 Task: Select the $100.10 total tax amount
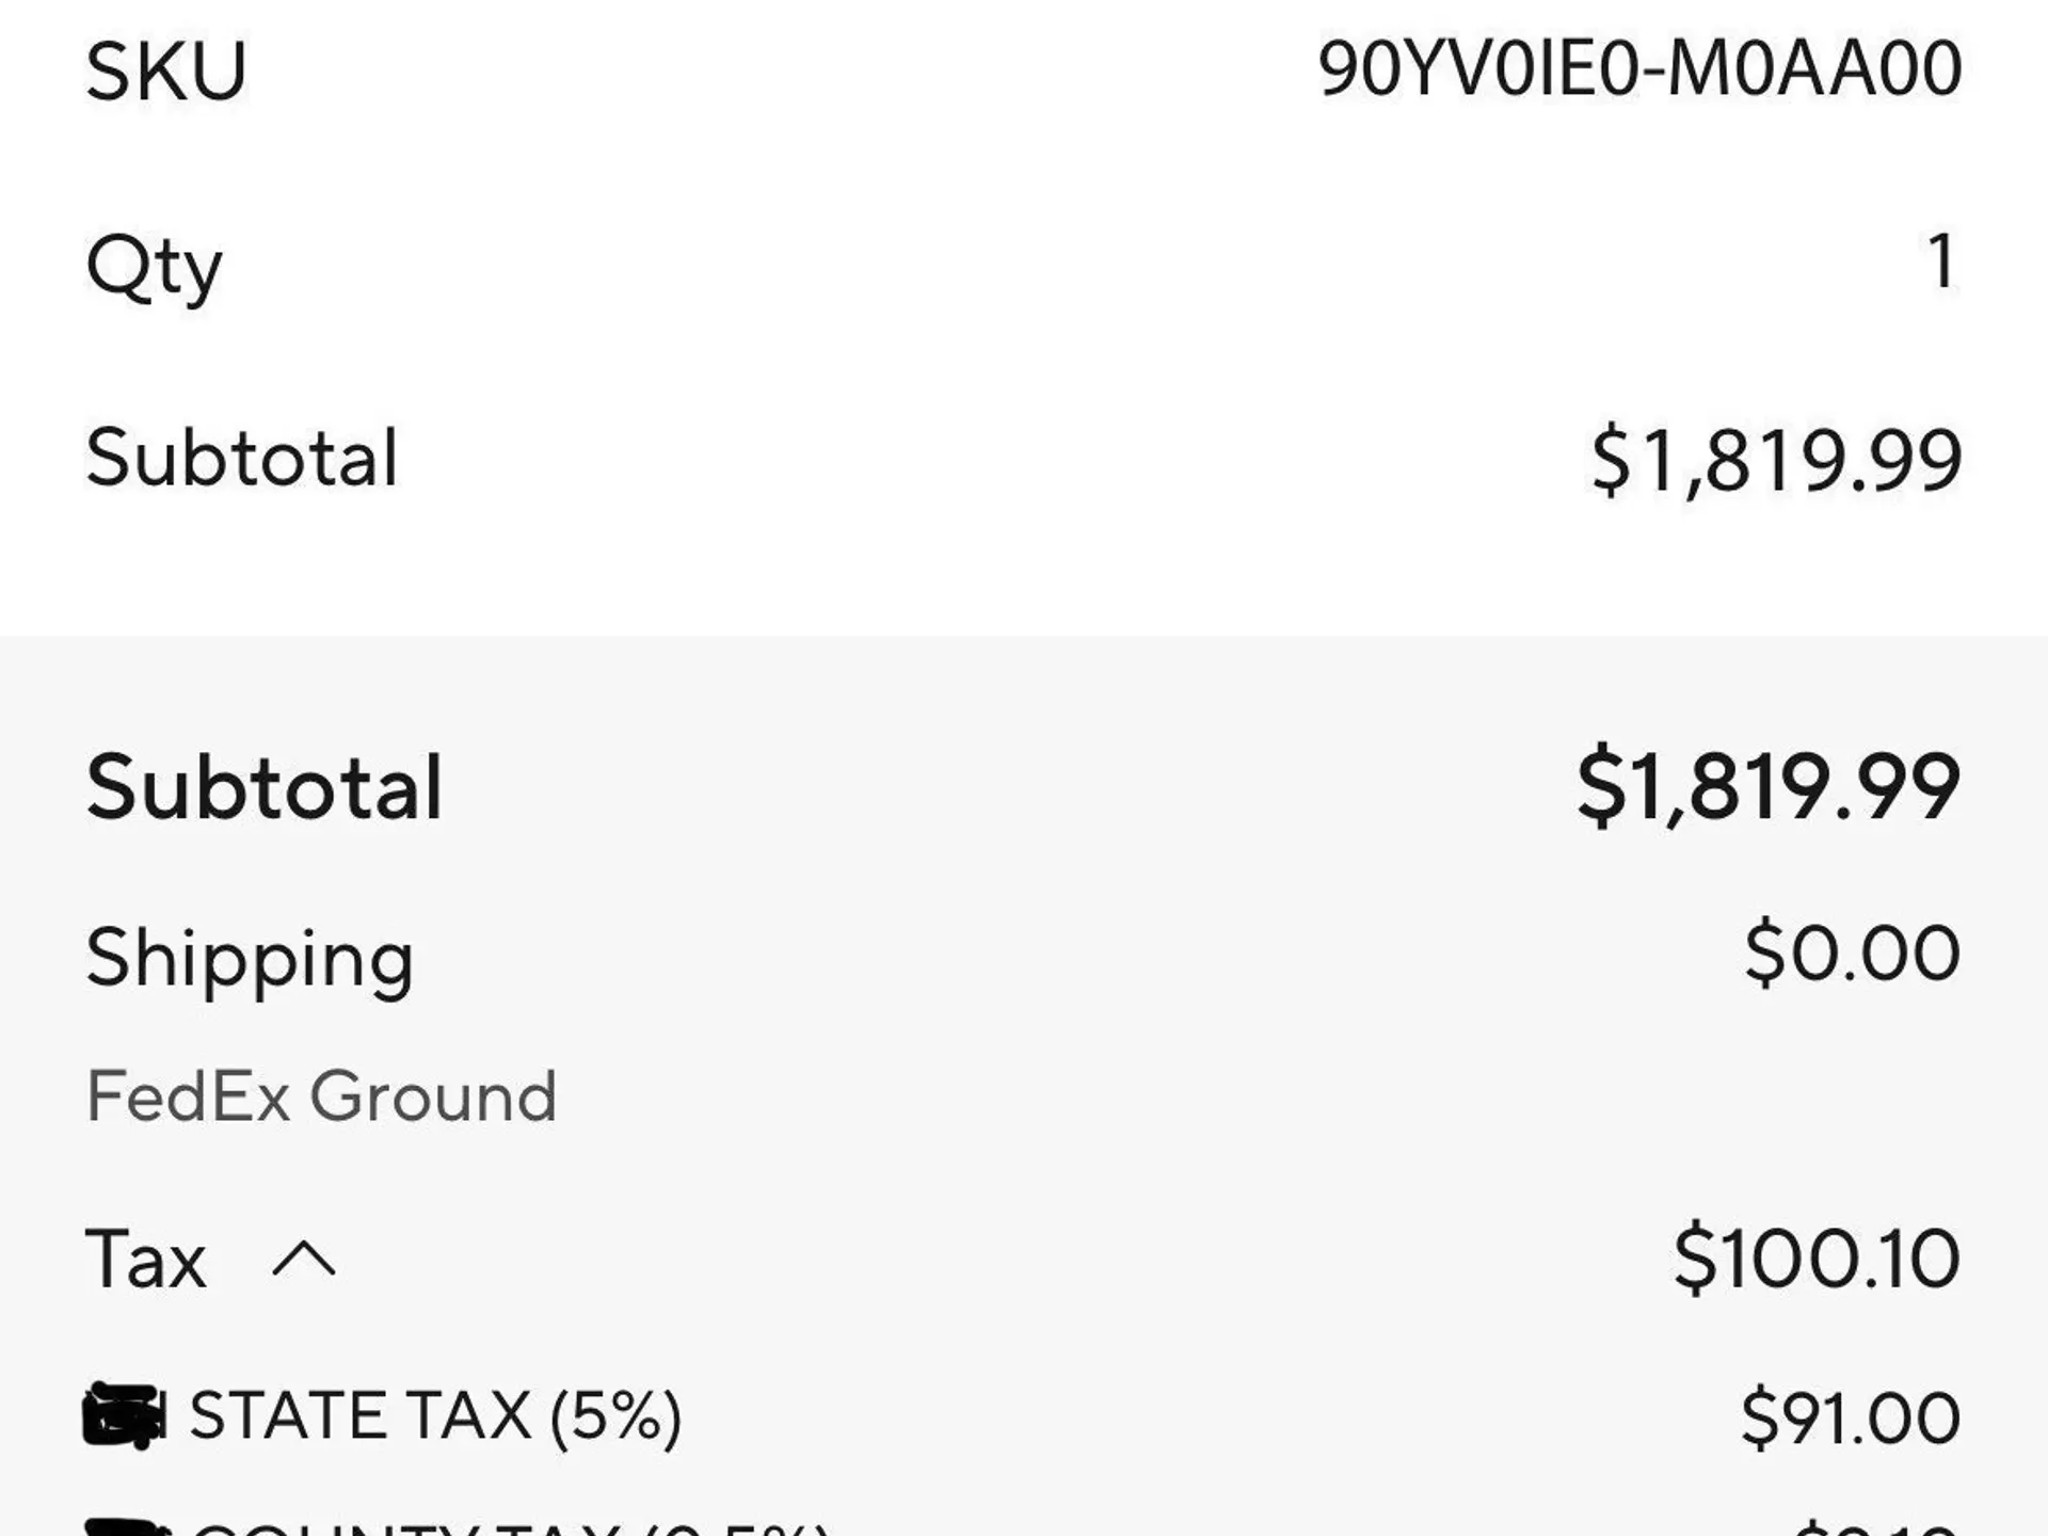point(1817,1258)
